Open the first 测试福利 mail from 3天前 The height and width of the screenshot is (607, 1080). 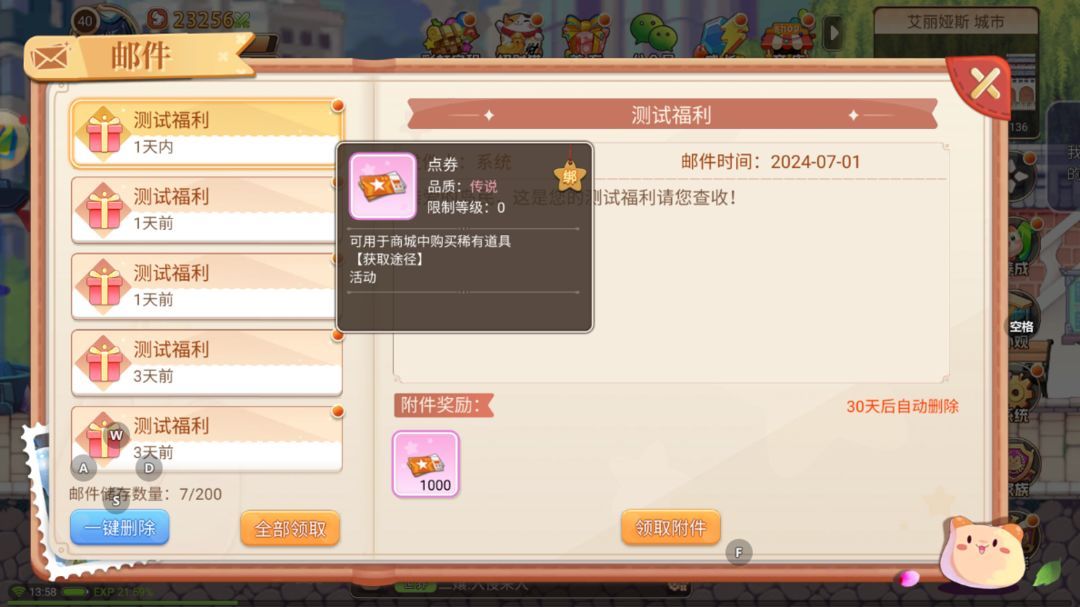click(x=206, y=362)
